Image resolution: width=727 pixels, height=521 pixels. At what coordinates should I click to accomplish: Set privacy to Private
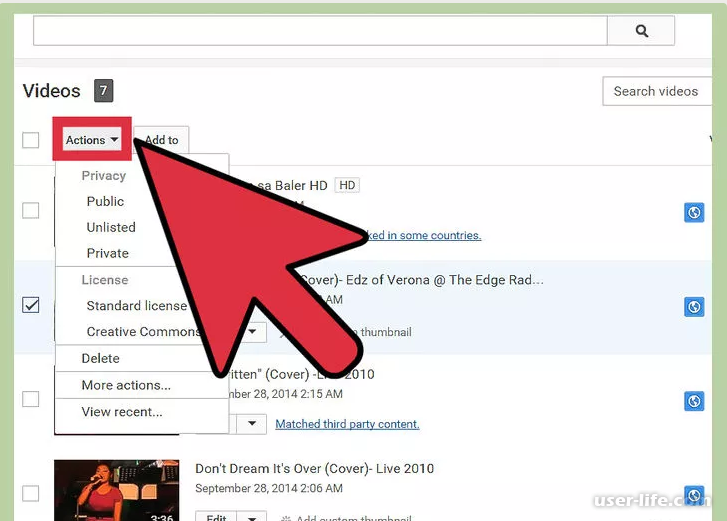[108, 253]
